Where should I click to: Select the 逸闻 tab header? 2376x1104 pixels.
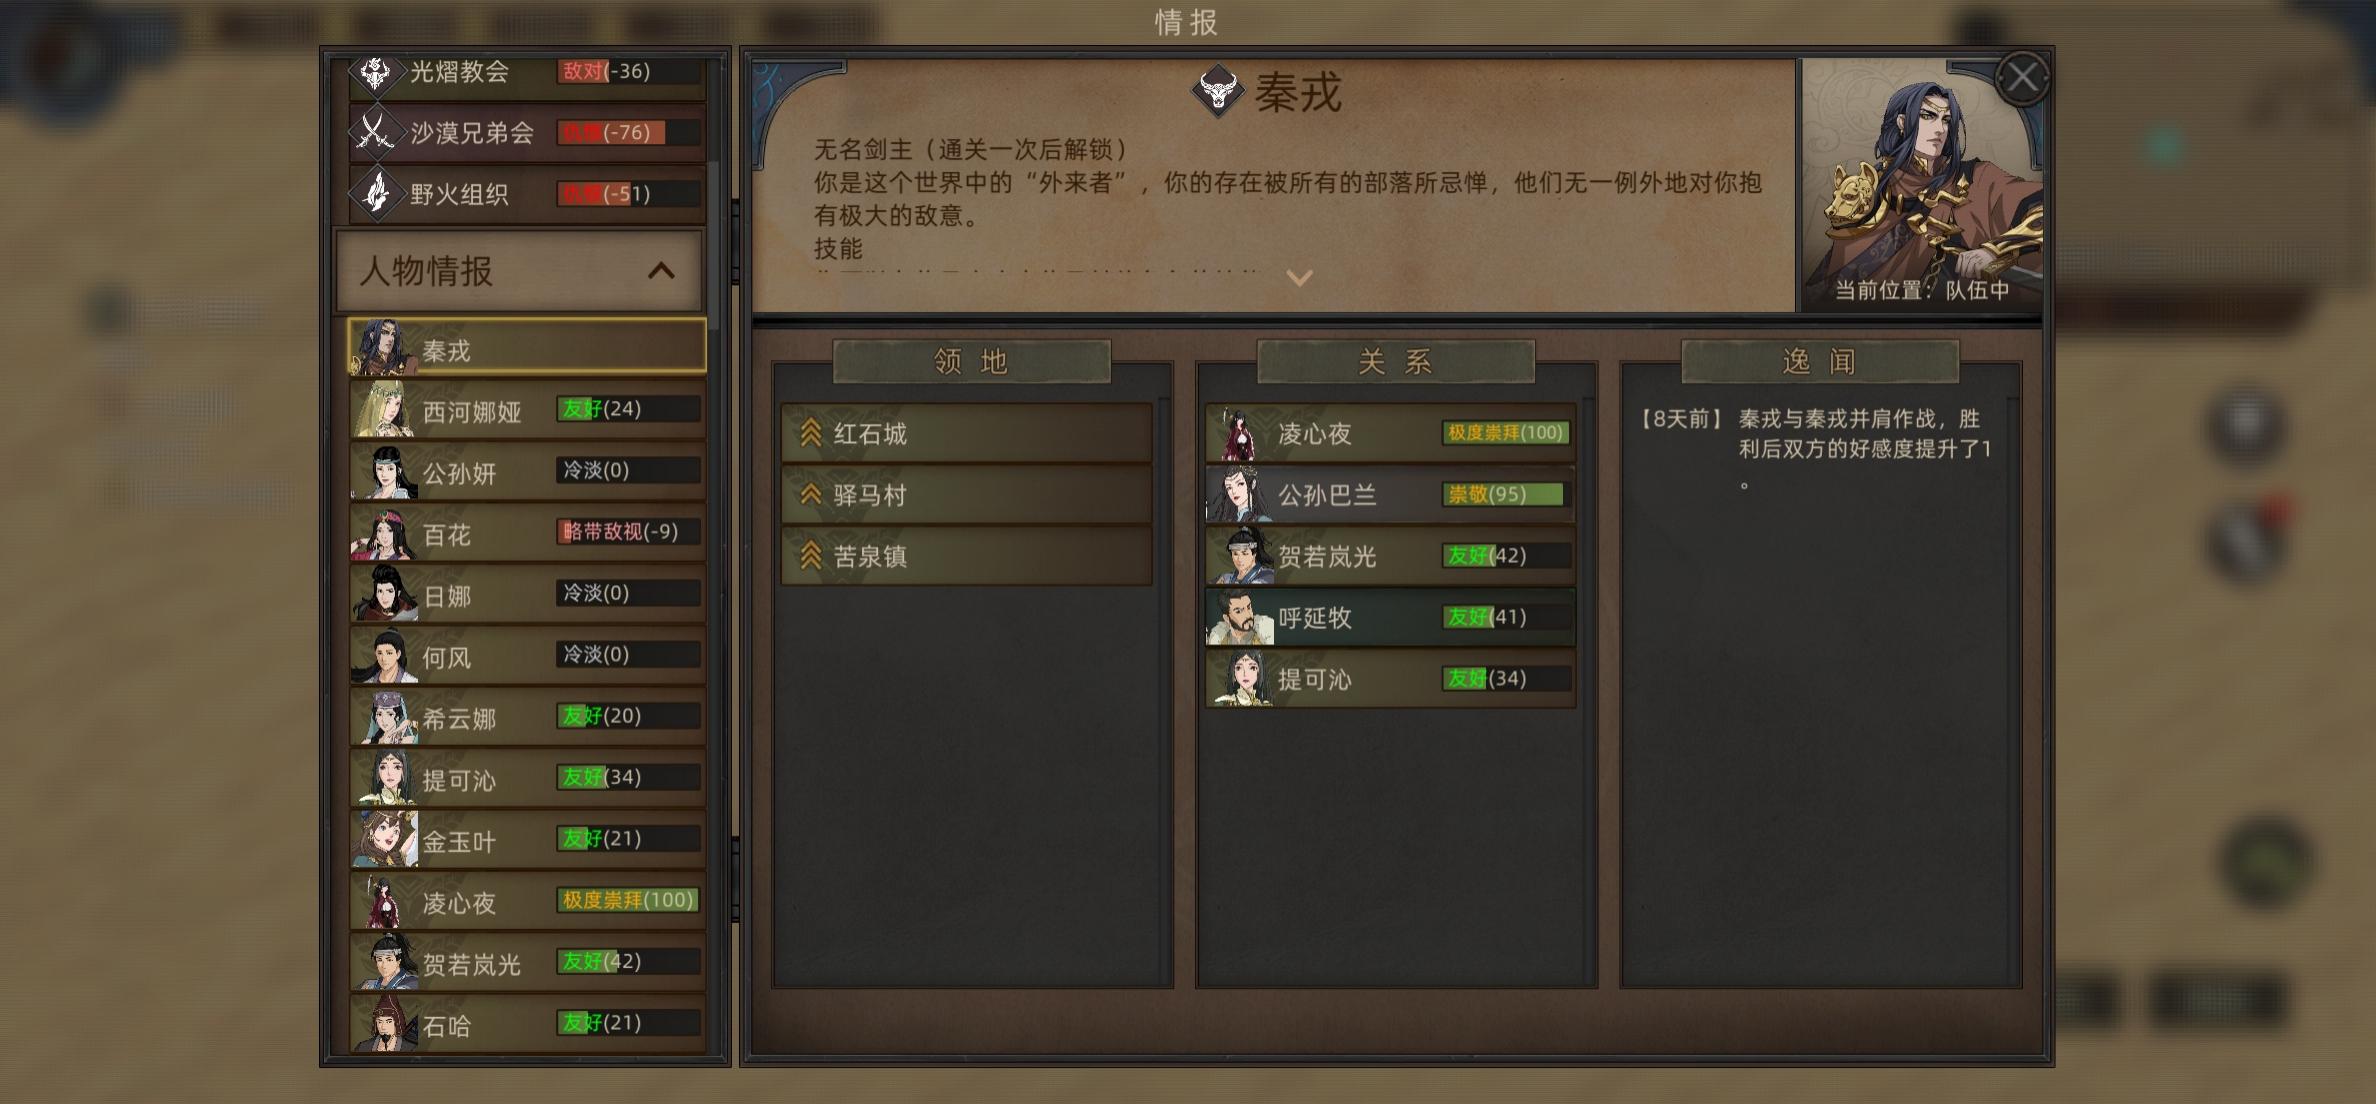1819,361
